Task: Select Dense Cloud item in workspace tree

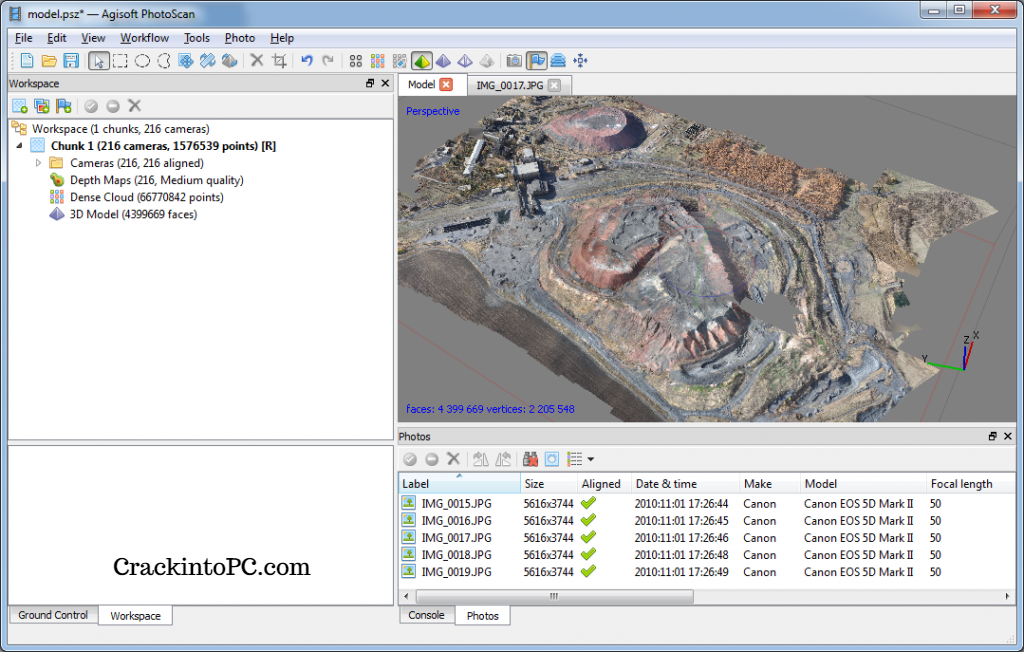Action: tap(146, 197)
